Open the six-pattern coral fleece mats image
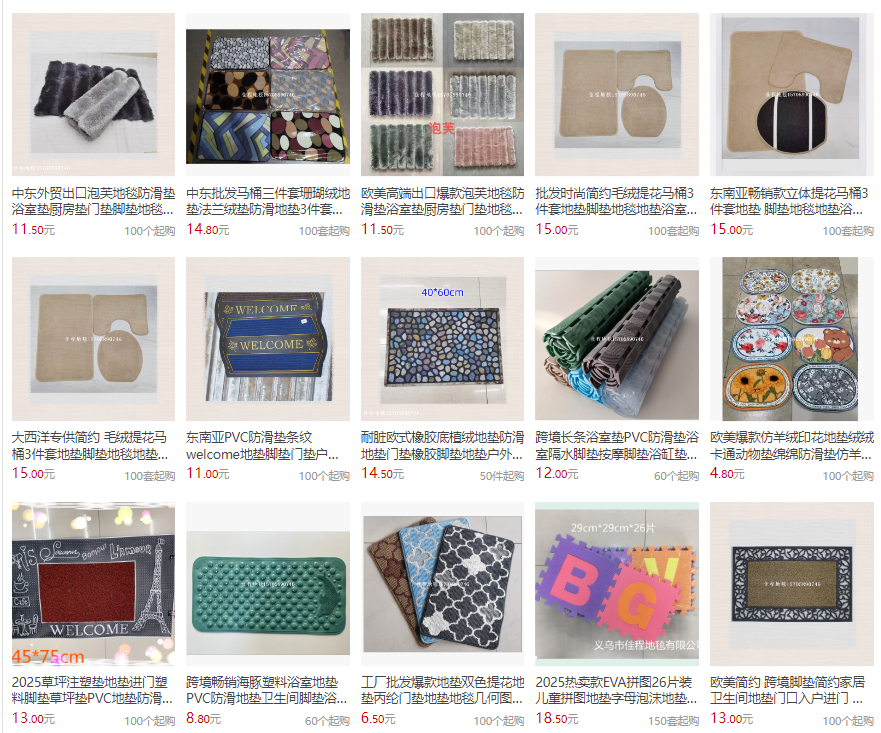This screenshot has width=881, height=733. 268,95
